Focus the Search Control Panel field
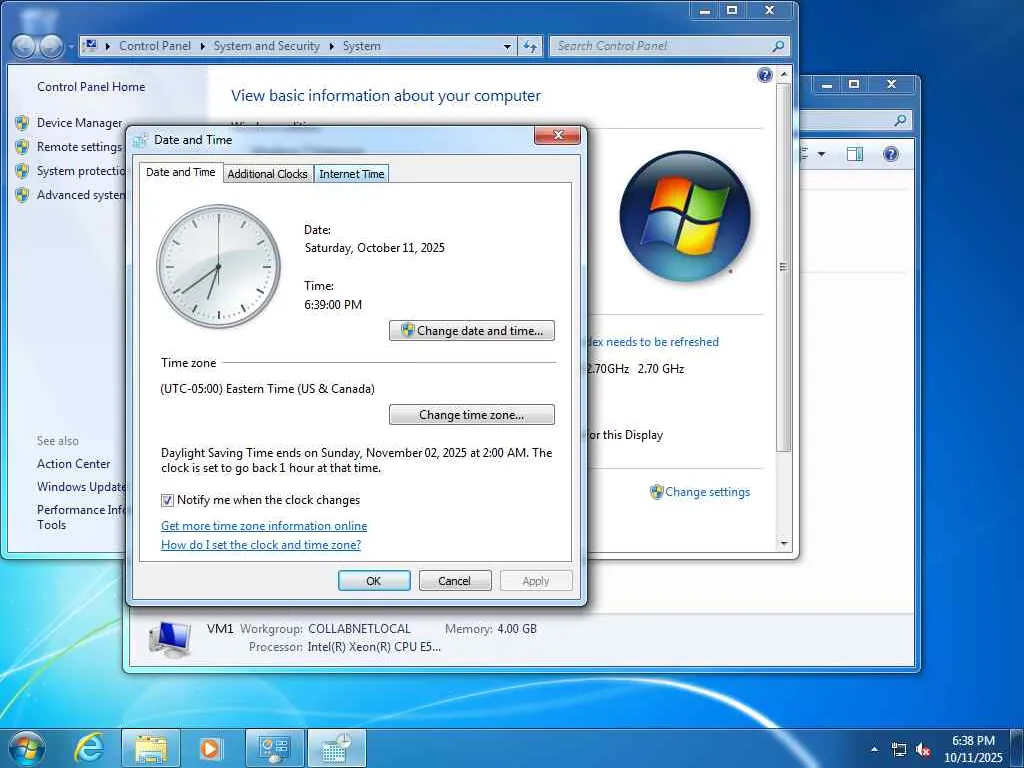 coord(660,46)
